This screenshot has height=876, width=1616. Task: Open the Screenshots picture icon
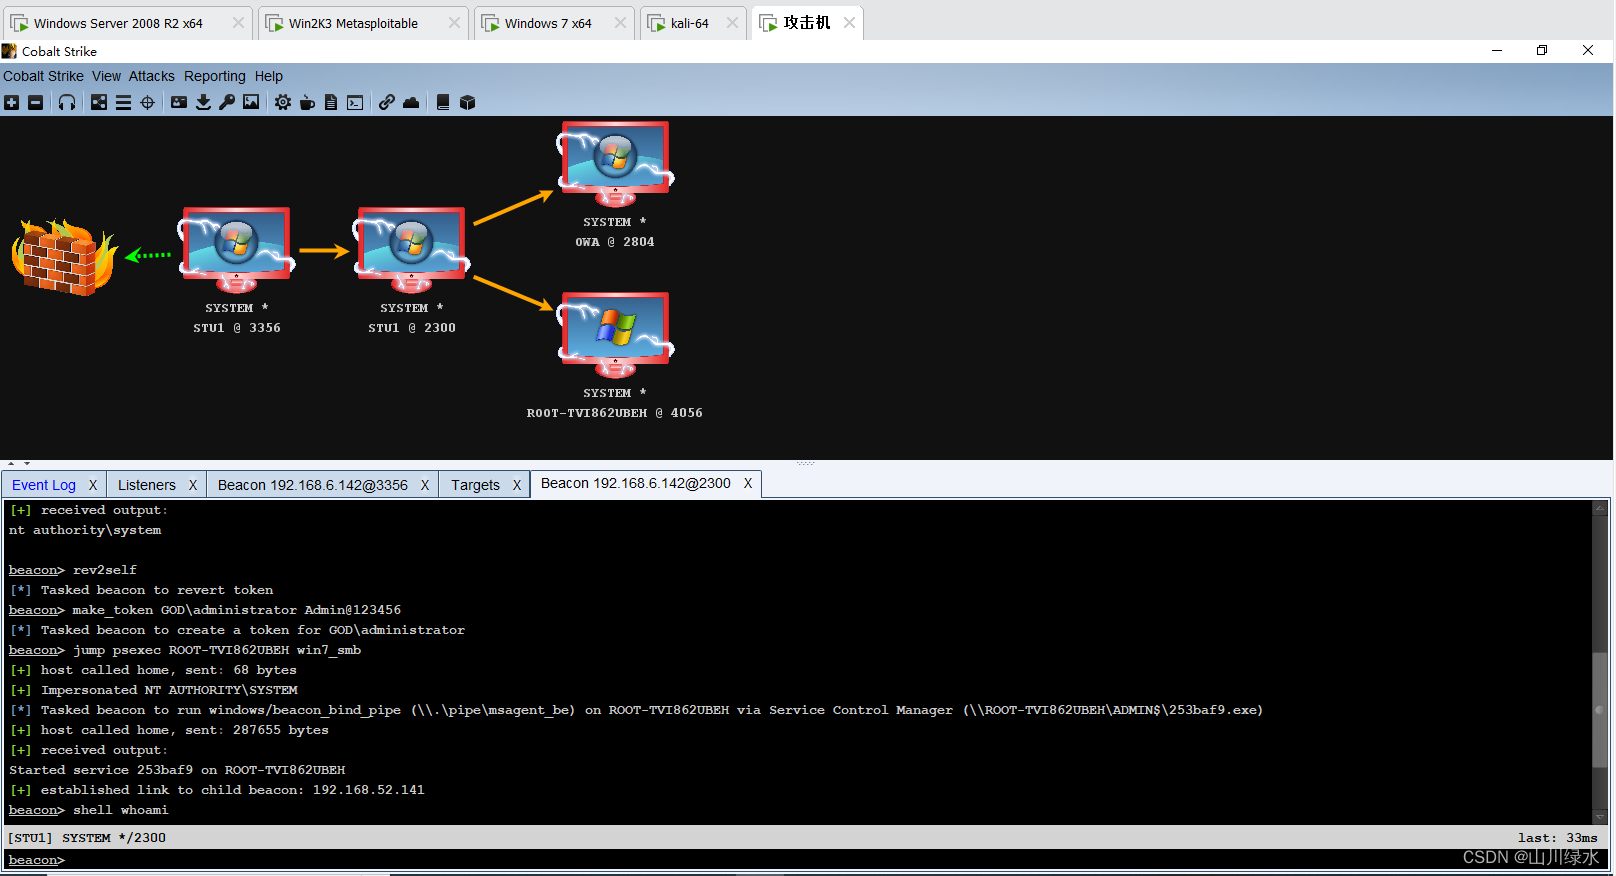(251, 102)
